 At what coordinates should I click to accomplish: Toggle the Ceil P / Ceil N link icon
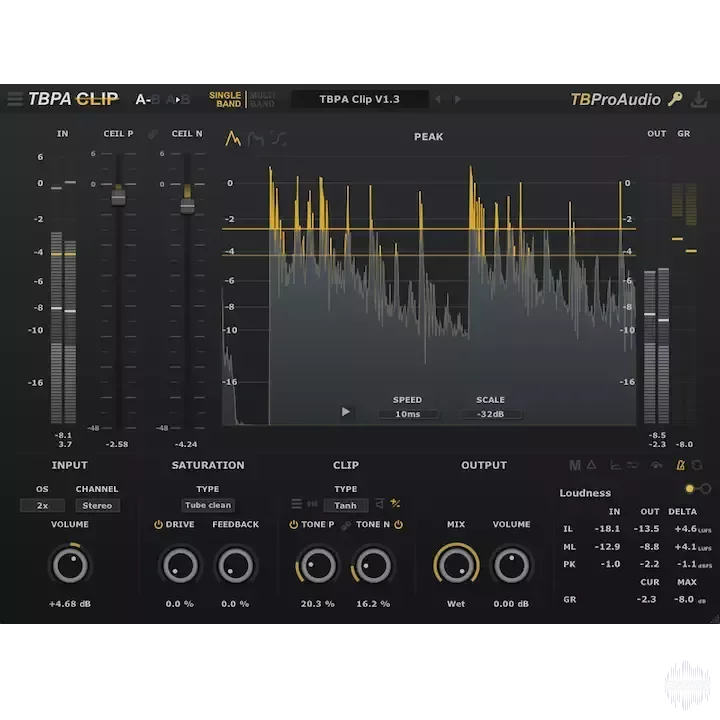coord(152,134)
